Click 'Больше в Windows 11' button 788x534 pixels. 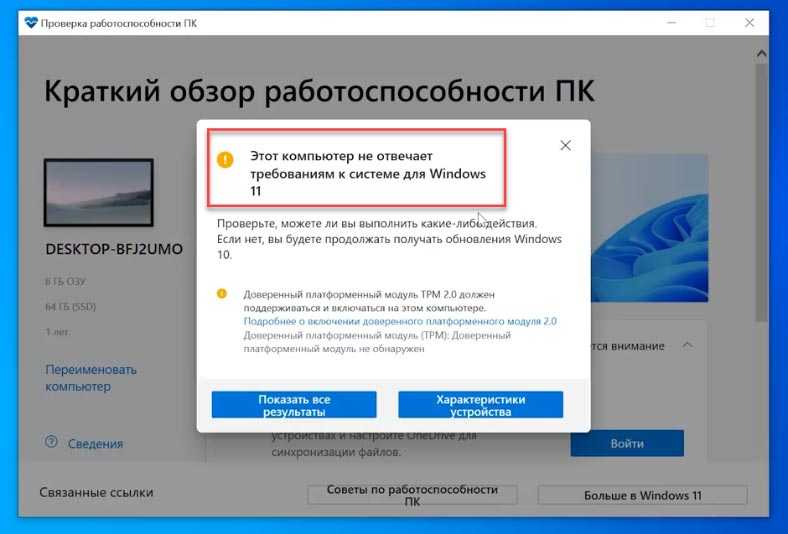click(643, 495)
